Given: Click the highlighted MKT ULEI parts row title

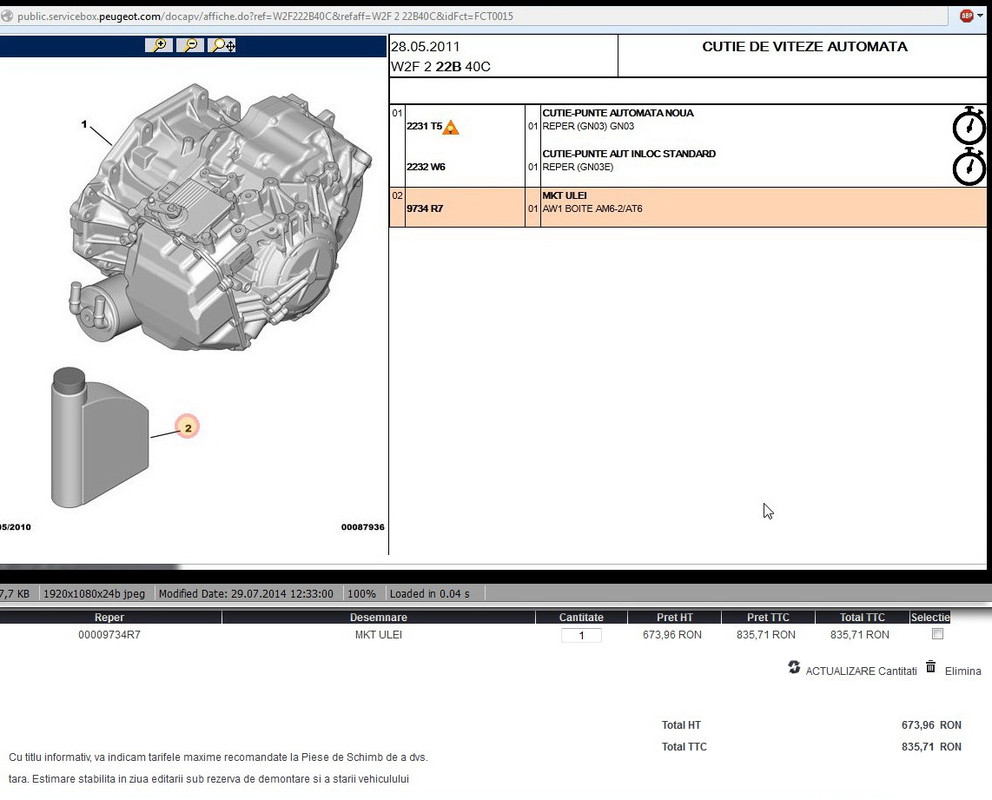Looking at the screenshot, I should point(564,195).
